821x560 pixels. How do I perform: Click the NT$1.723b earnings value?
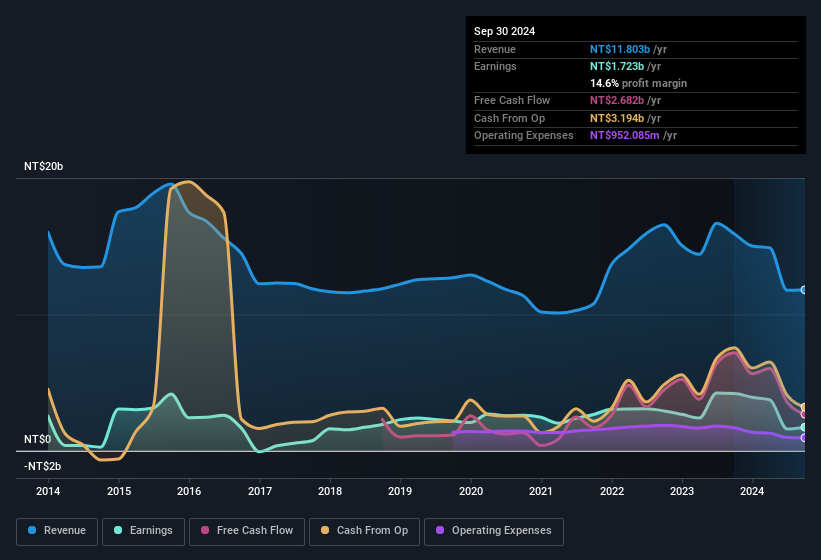pyautogui.click(x=617, y=66)
